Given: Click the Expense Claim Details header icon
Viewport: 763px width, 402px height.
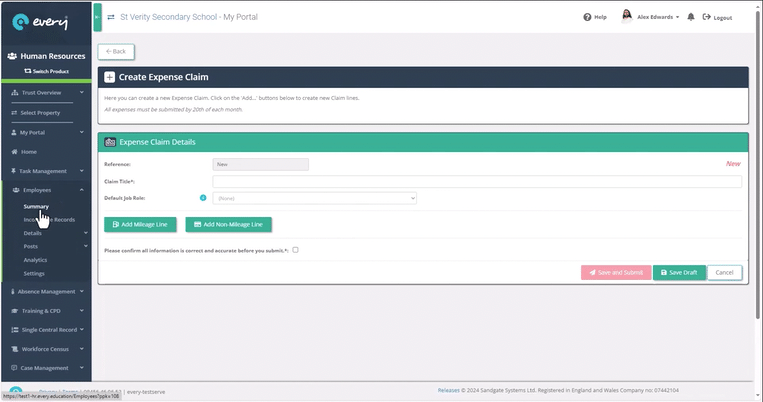Looking at the screenshot, I should (110, 142).
